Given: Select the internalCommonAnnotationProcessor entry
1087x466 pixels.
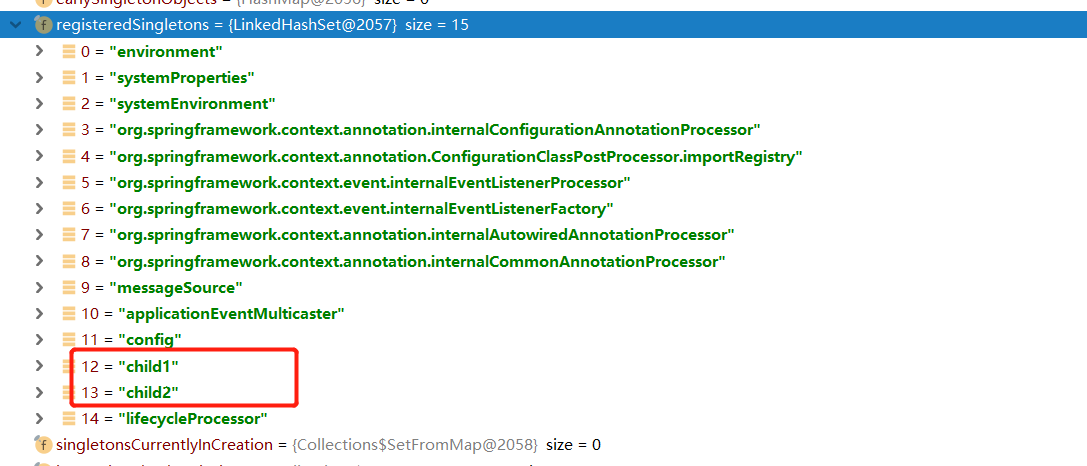Looking at the screenshot, I should click(x=403, y=261).
